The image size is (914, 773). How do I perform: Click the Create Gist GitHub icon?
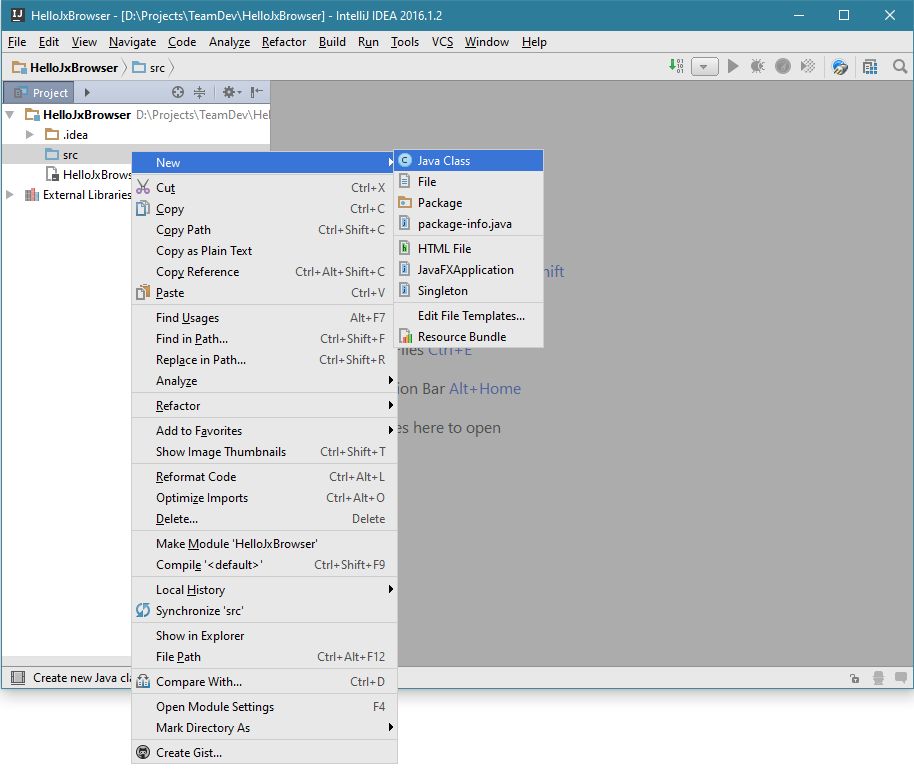click(x=143, y=752)
